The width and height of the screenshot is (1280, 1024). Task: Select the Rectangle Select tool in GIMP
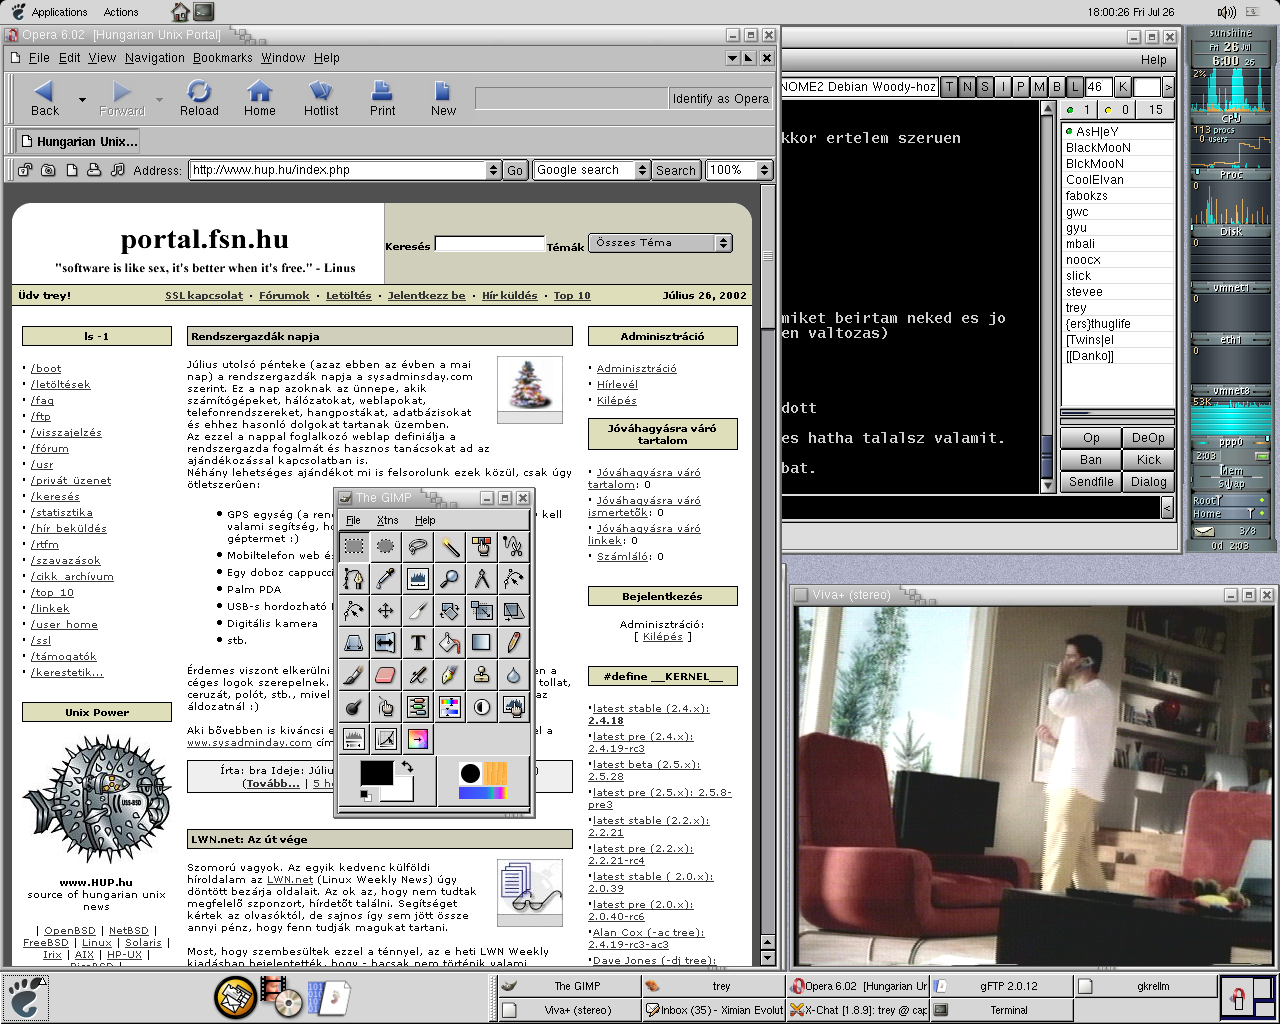pos(354,546)
